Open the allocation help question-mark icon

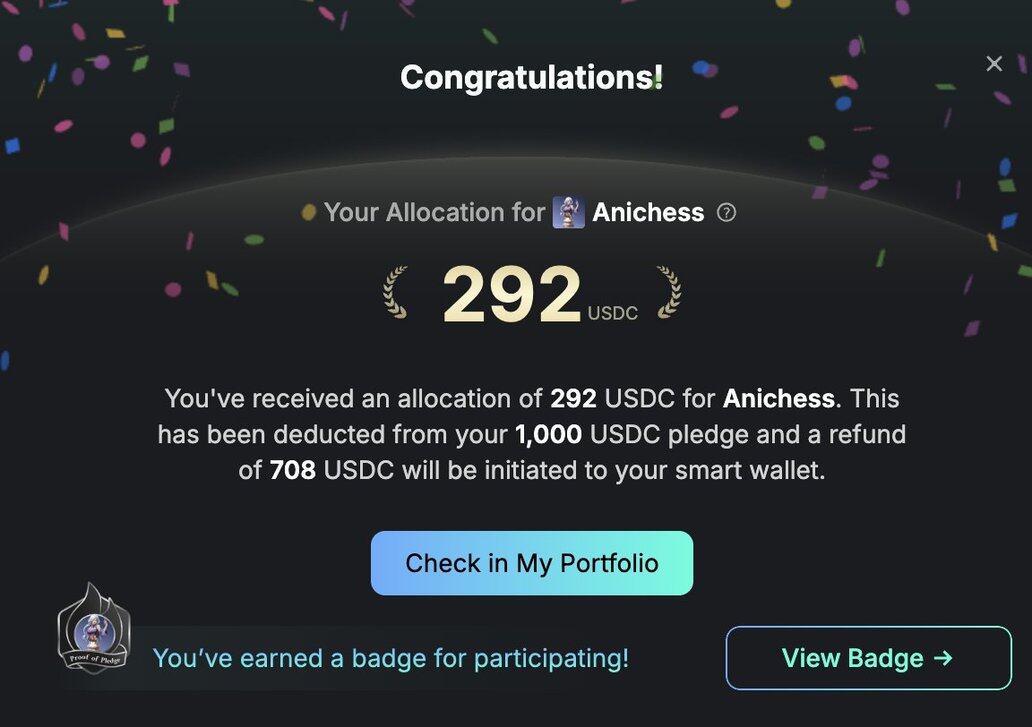click(x=727, y=212)
